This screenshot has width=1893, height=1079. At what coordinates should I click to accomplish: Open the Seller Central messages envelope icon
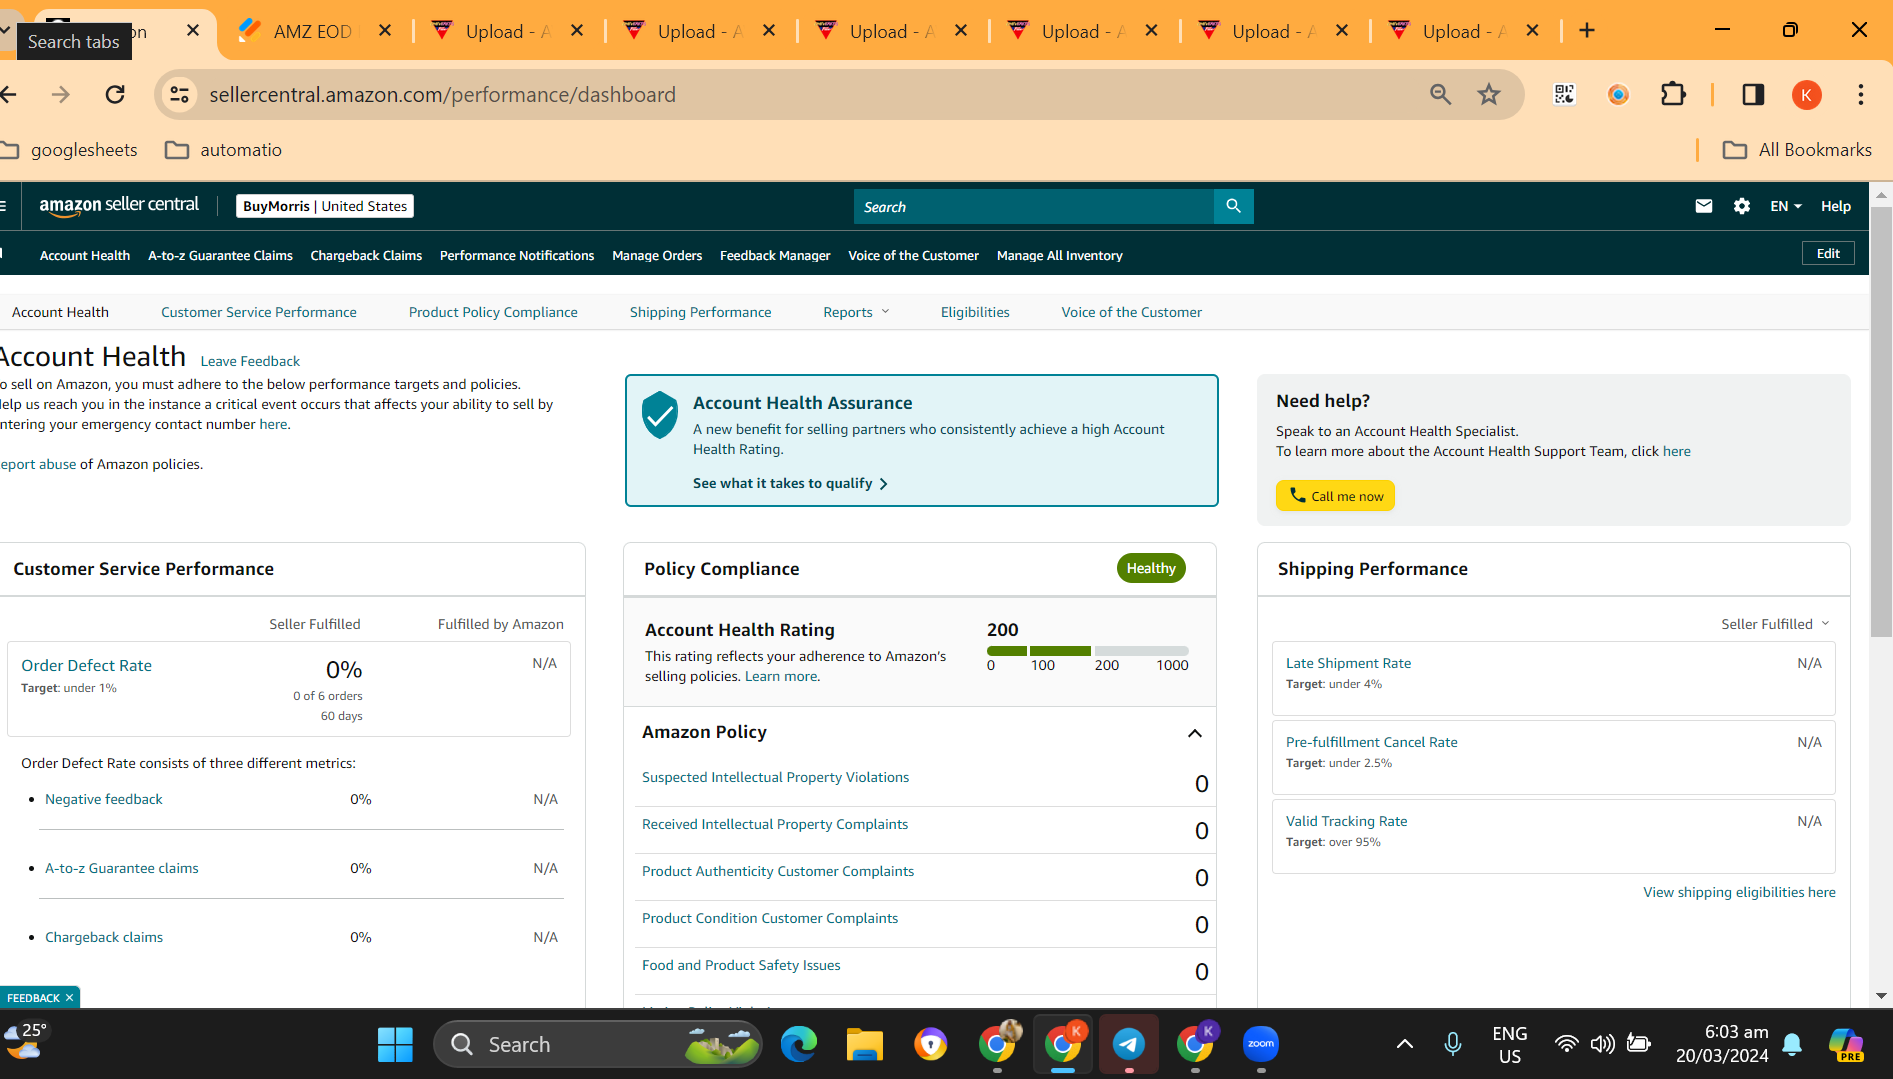pyautogui.click(x=1704, y=206)
